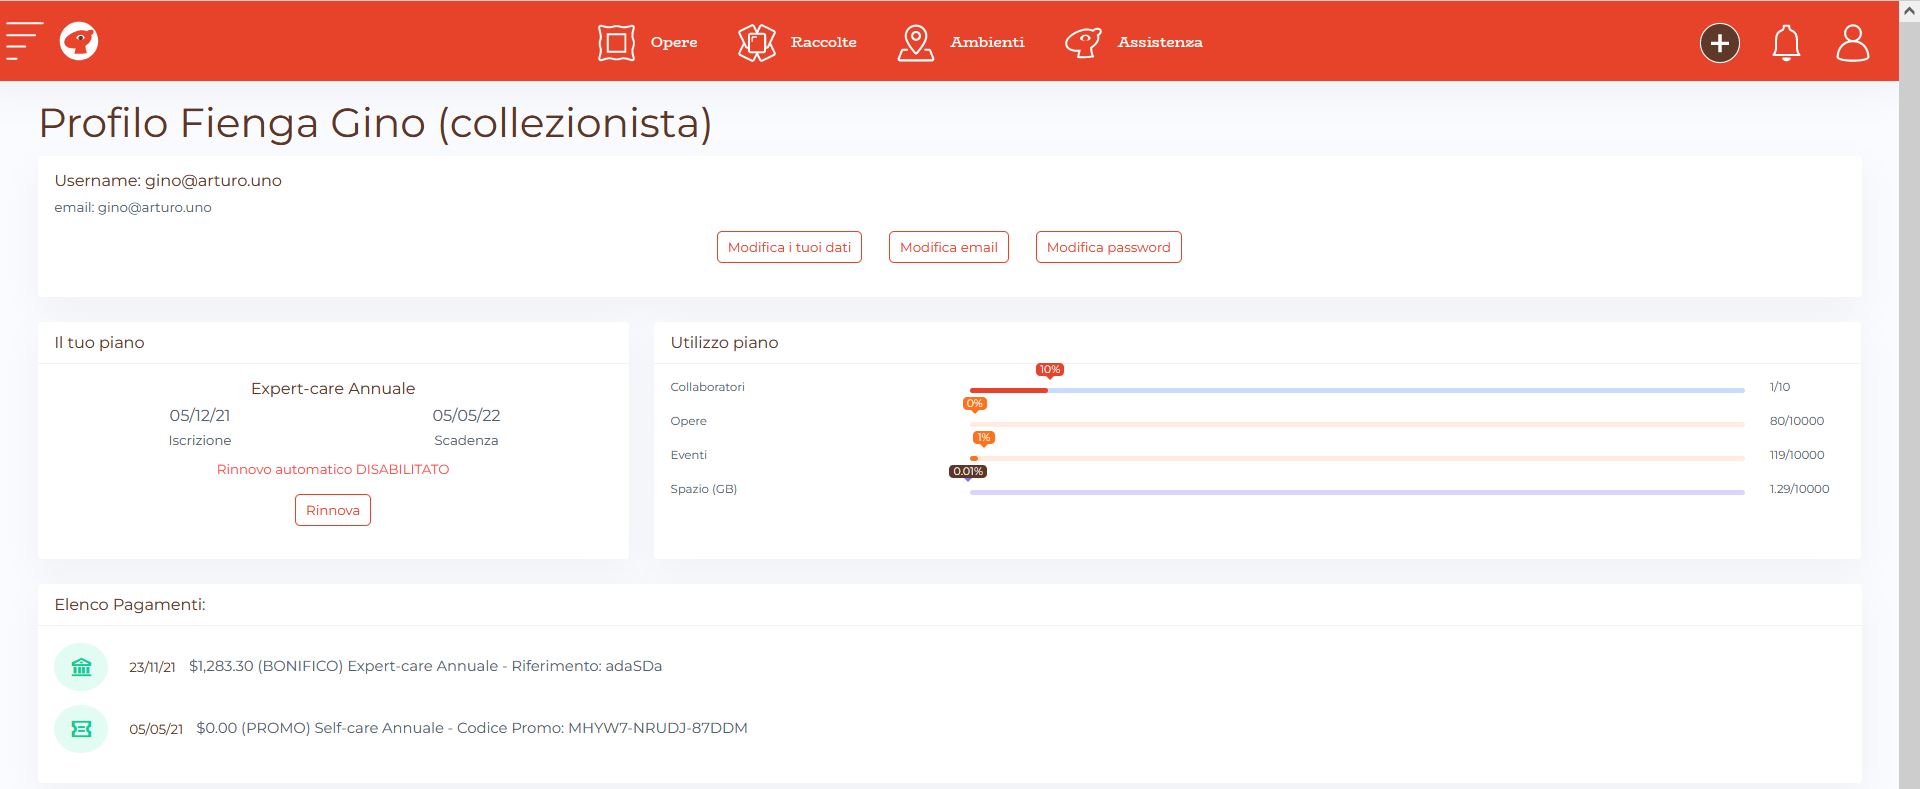The image size is (1920, 789).
Task: Click the Eventi usage progress bar
Action: (1357, 458)
